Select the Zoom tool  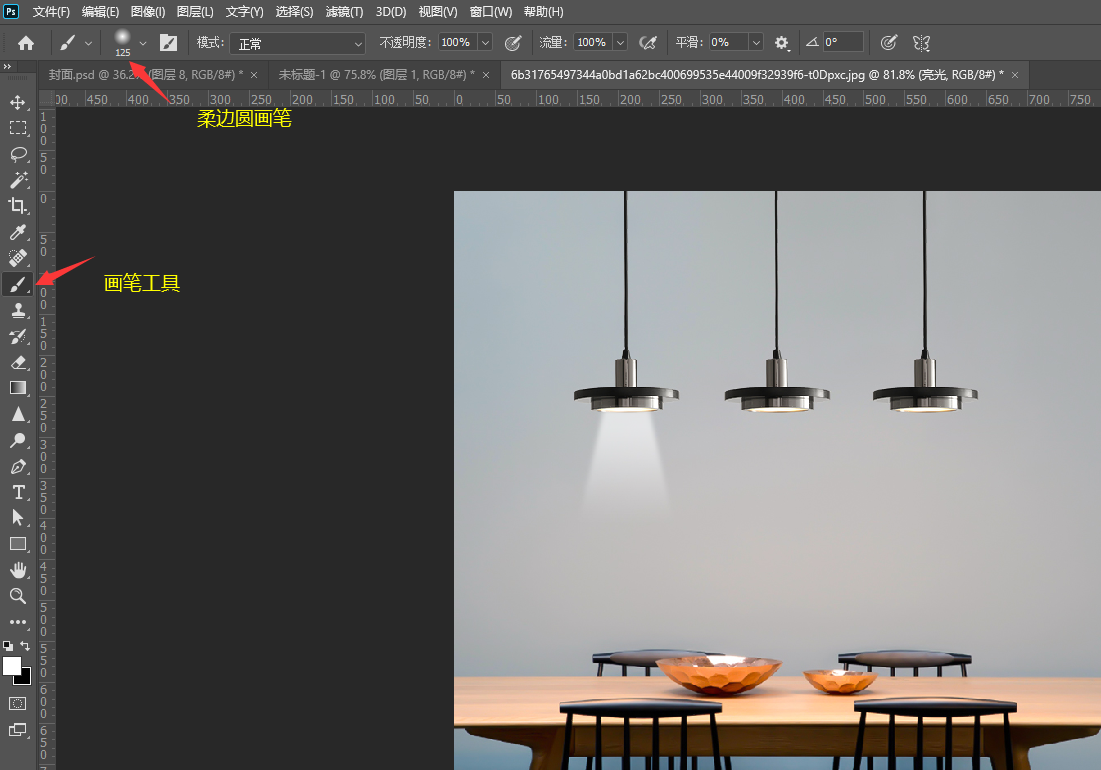point(18,596)
